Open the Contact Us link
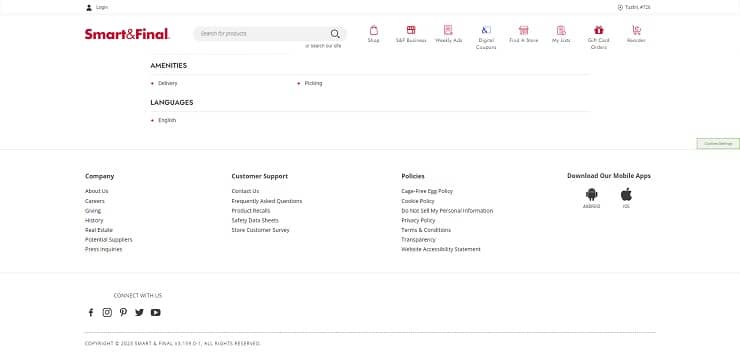 click(x=245, y=191)
